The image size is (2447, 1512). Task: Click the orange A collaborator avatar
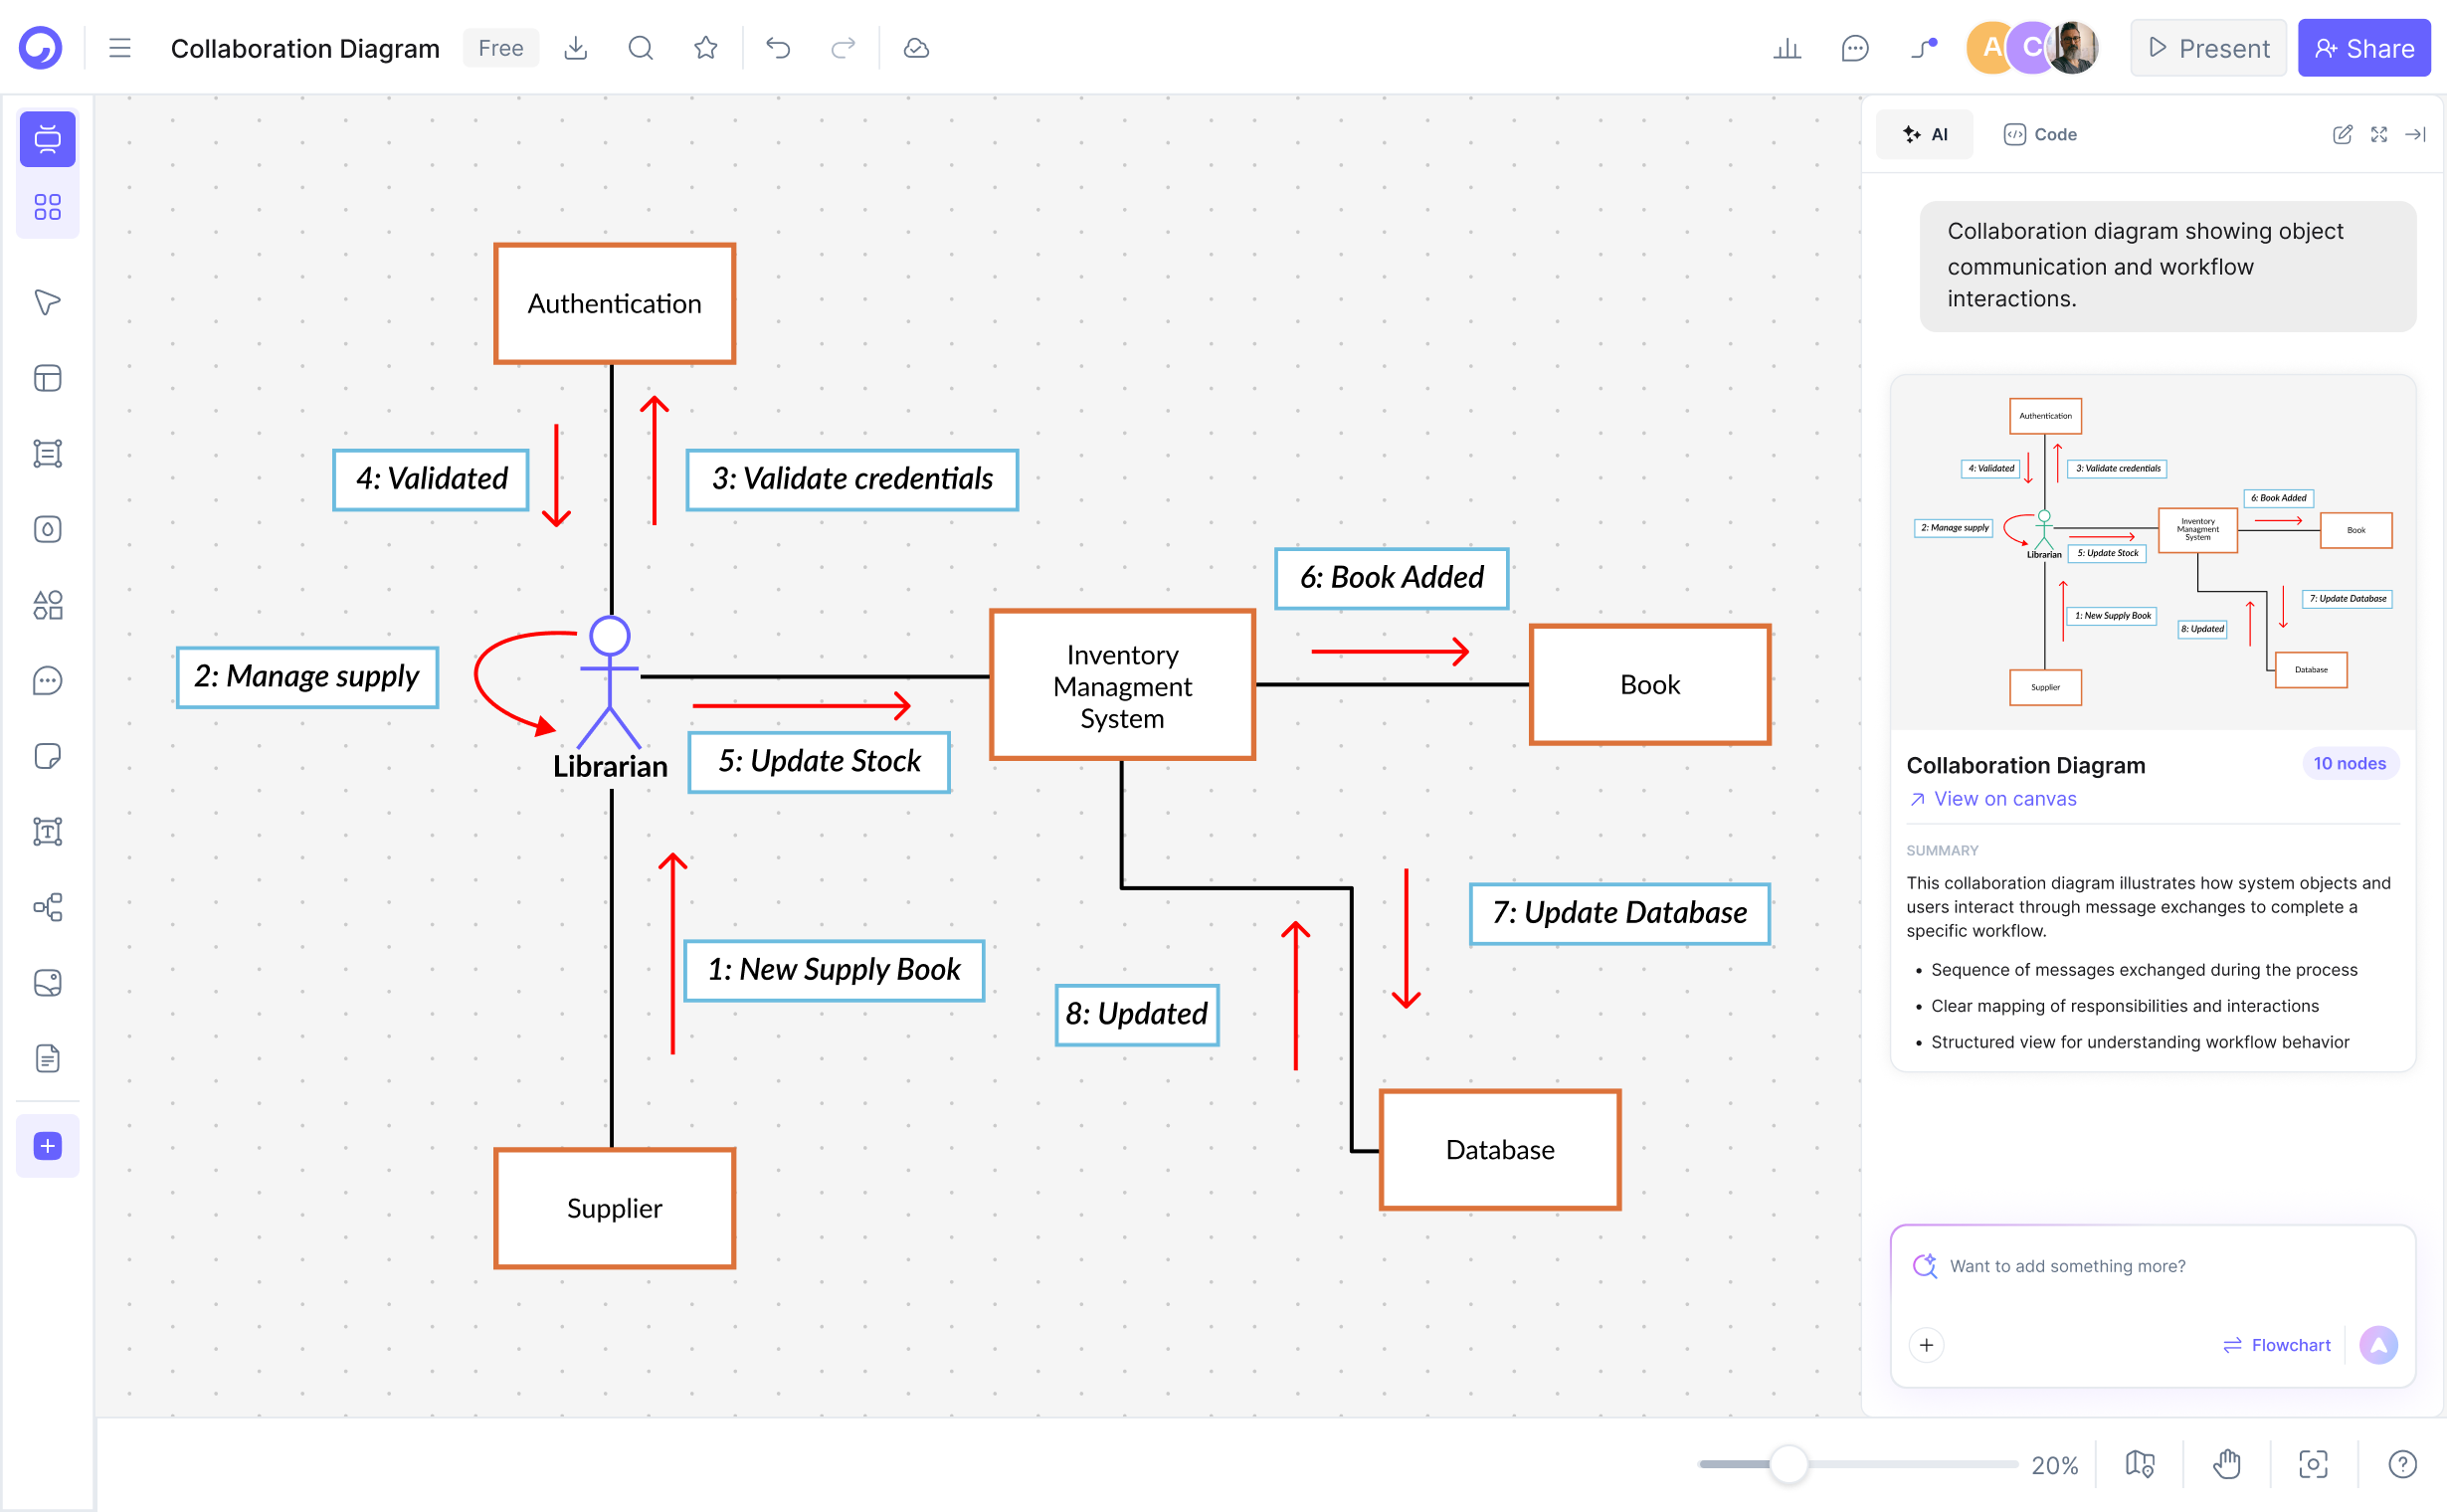[x=1990, y=48]
